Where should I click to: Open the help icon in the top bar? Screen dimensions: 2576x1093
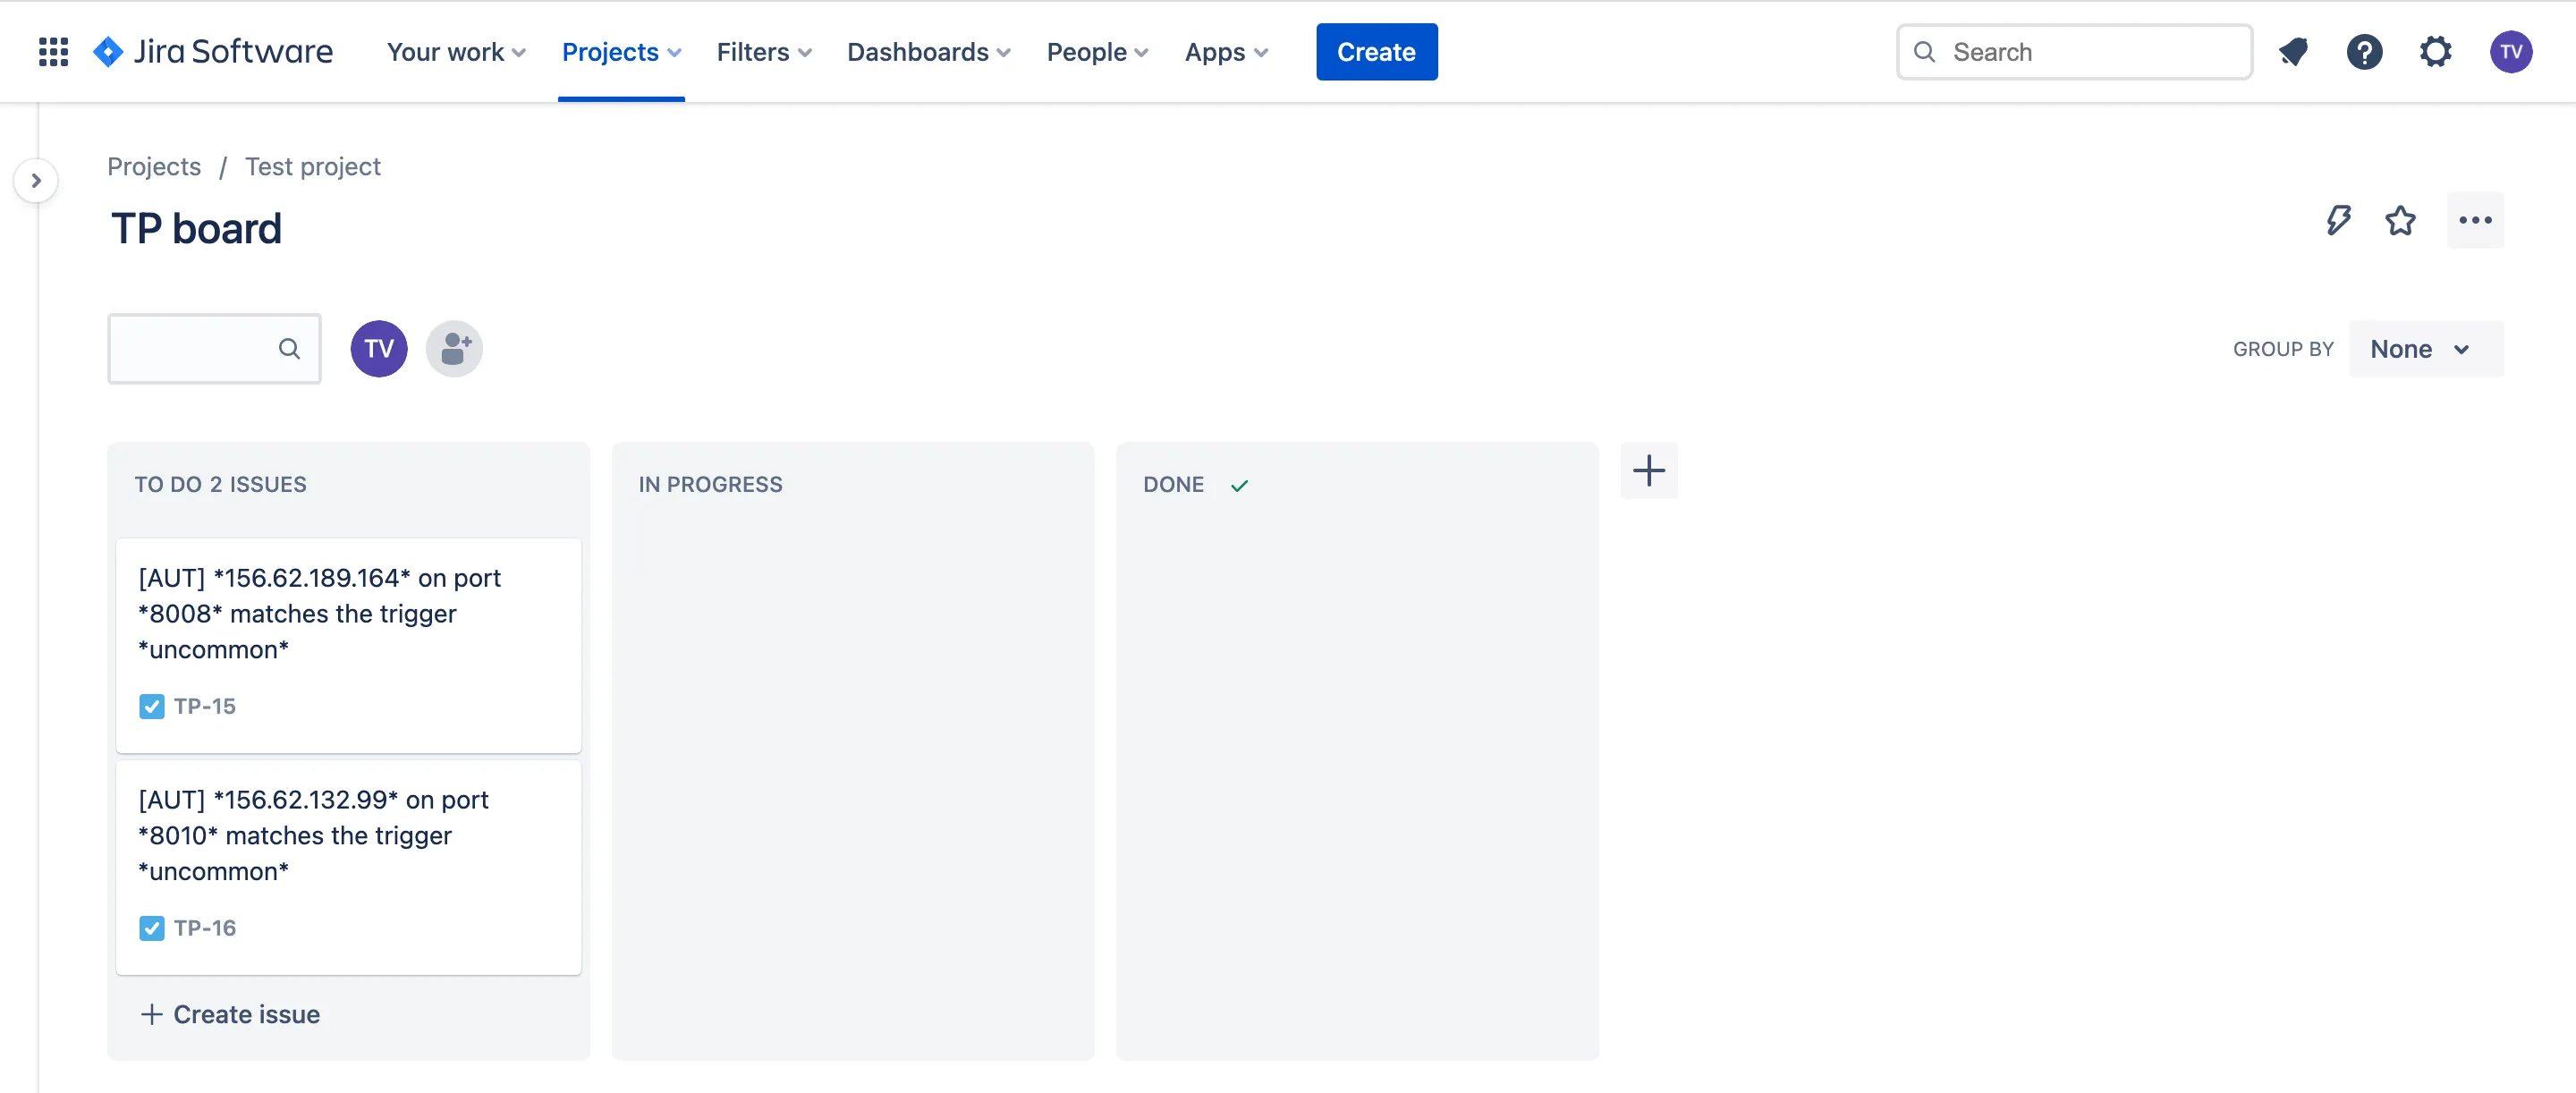tap(2364, 51)
